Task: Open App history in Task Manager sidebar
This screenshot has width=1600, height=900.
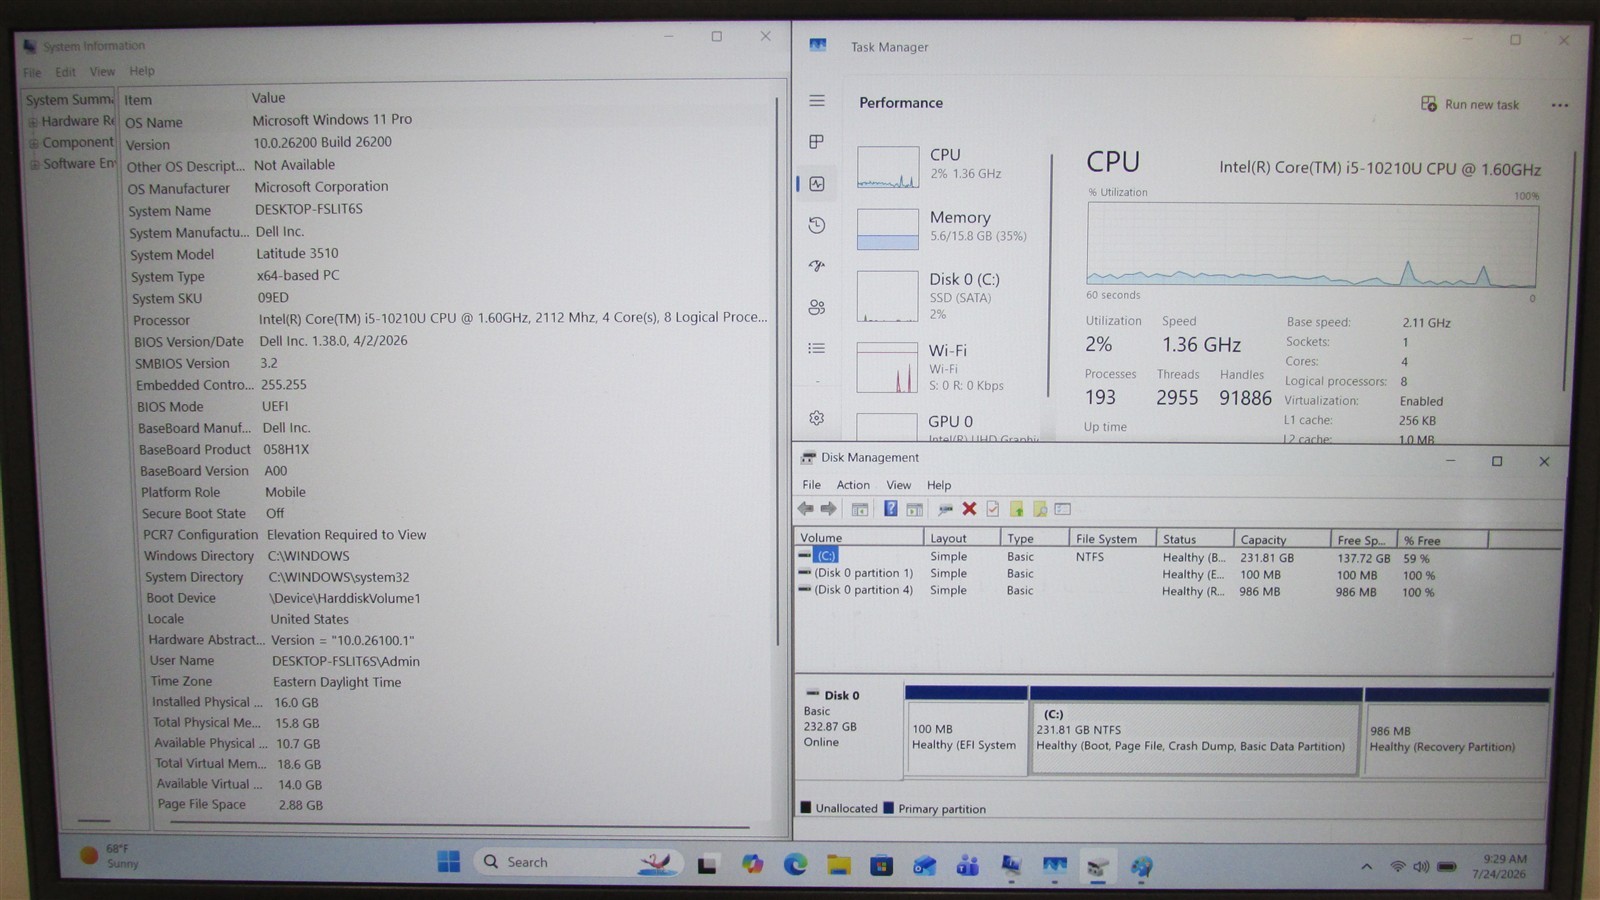Action: [817, 225]
